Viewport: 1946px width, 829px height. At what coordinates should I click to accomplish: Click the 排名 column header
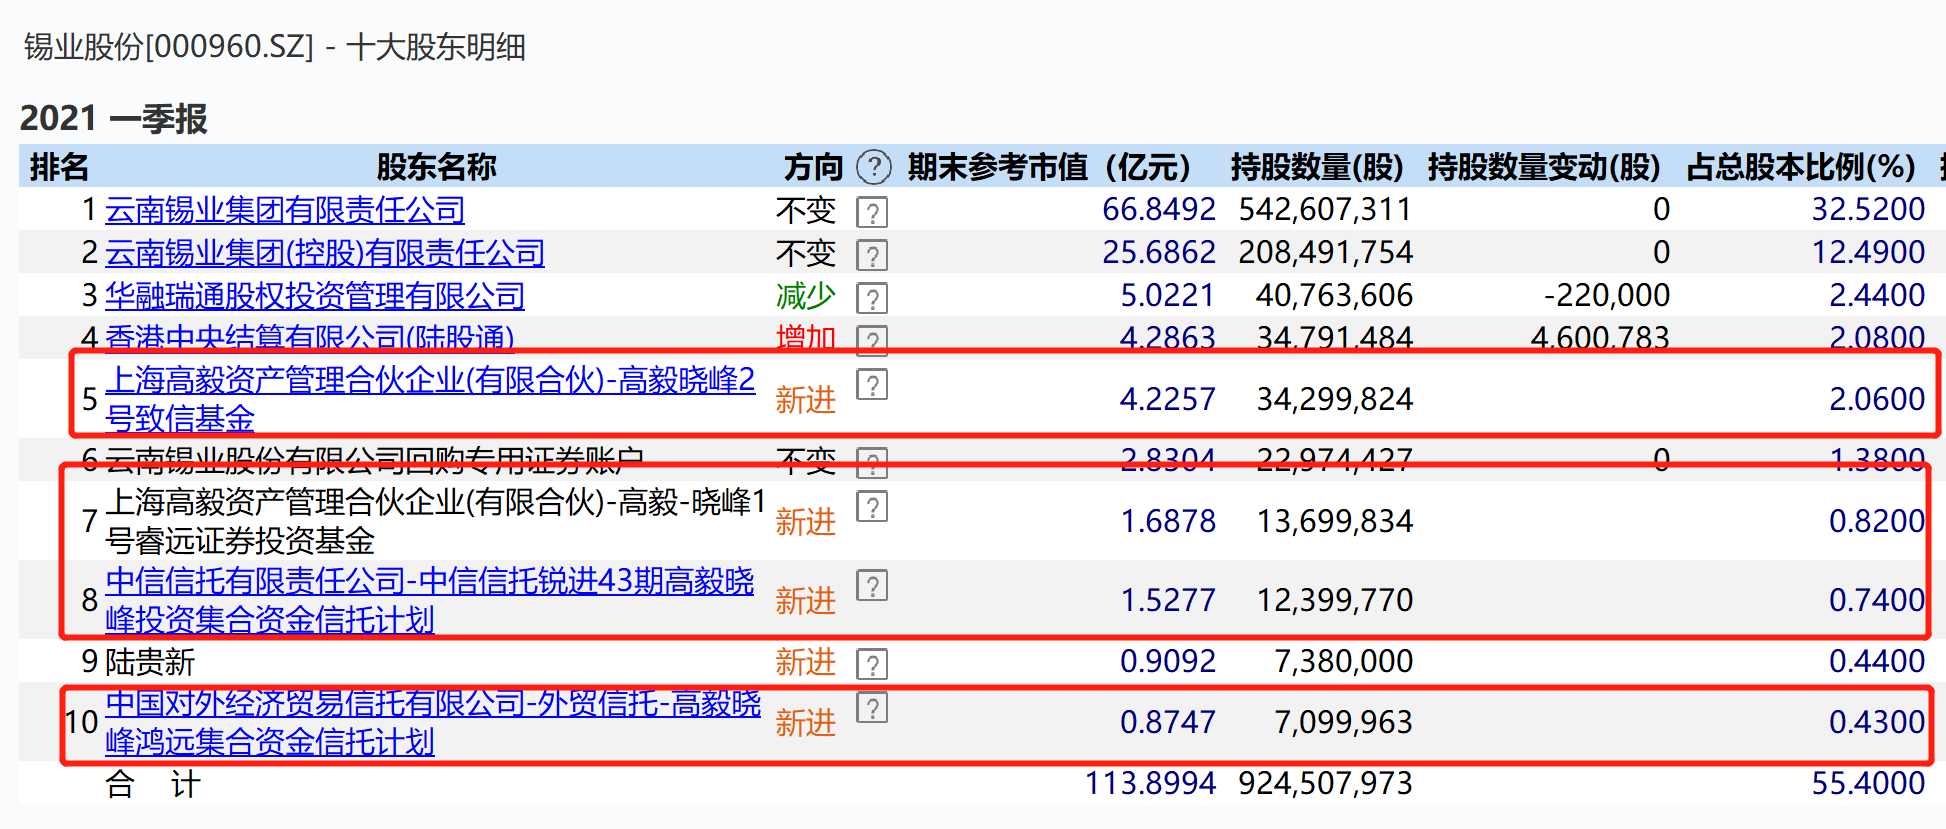click(59, 167)
